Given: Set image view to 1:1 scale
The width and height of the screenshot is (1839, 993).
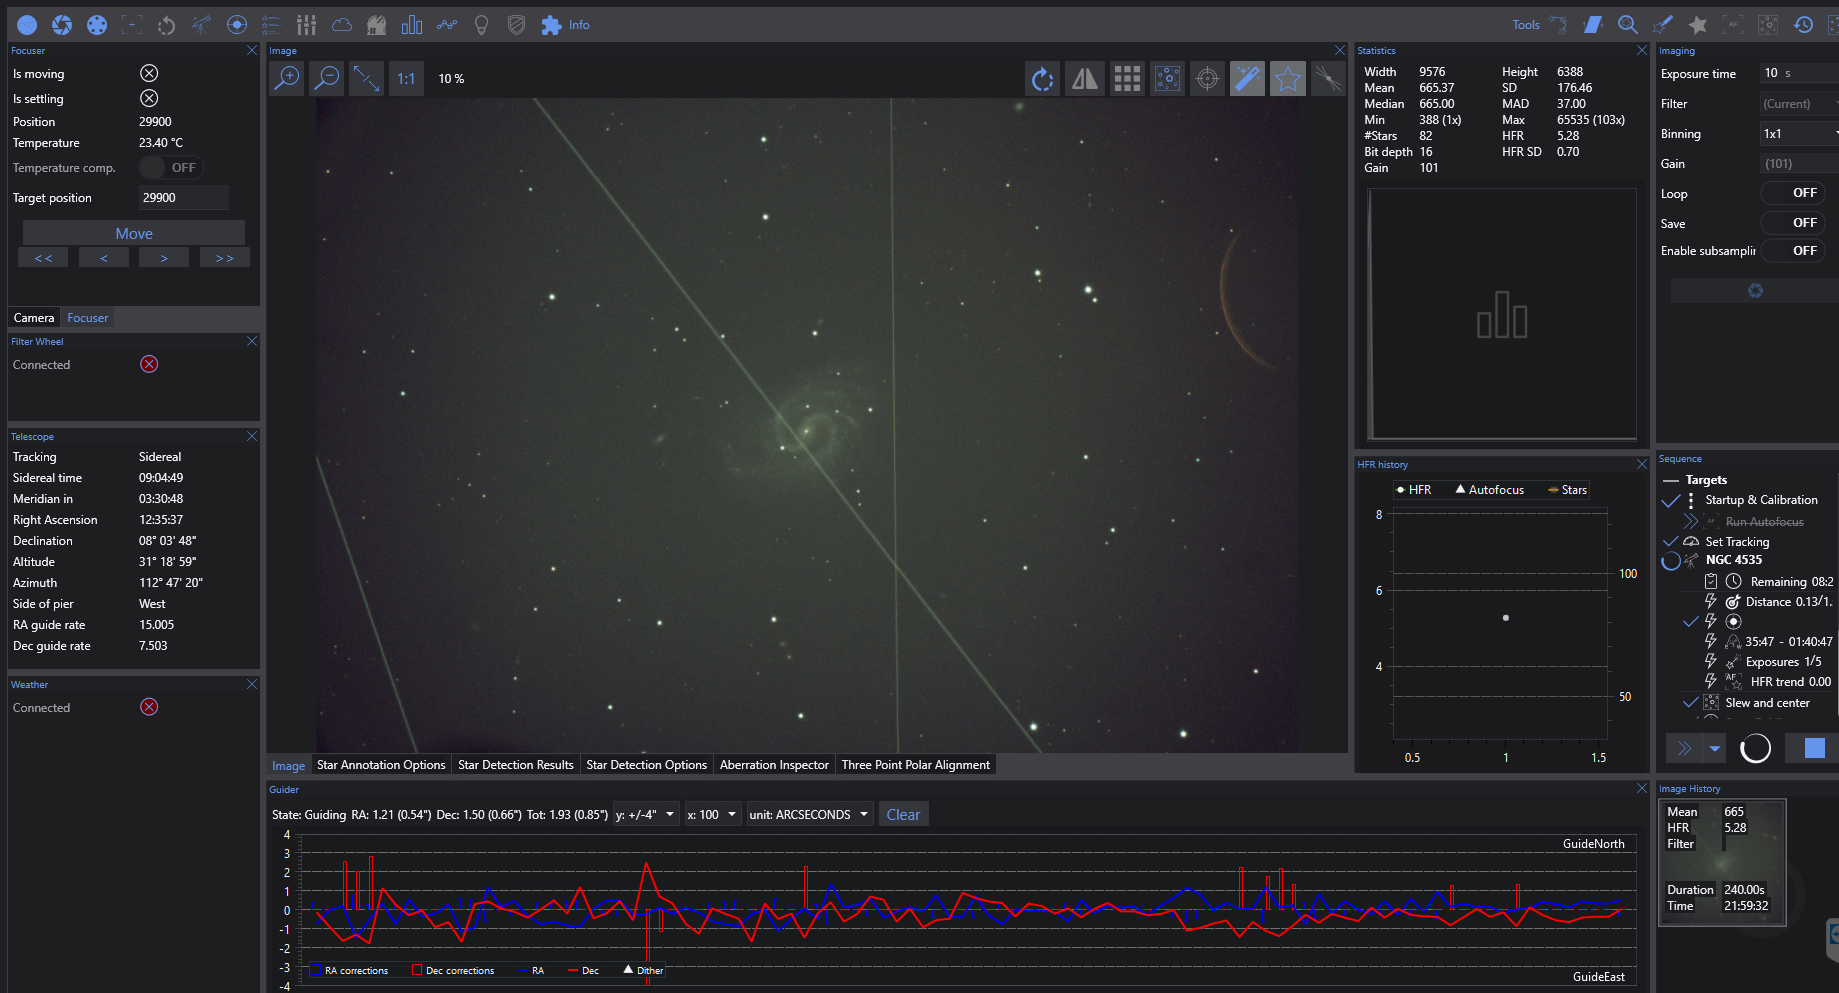Looking at the screenshot, I should click(x=406, y=78).
